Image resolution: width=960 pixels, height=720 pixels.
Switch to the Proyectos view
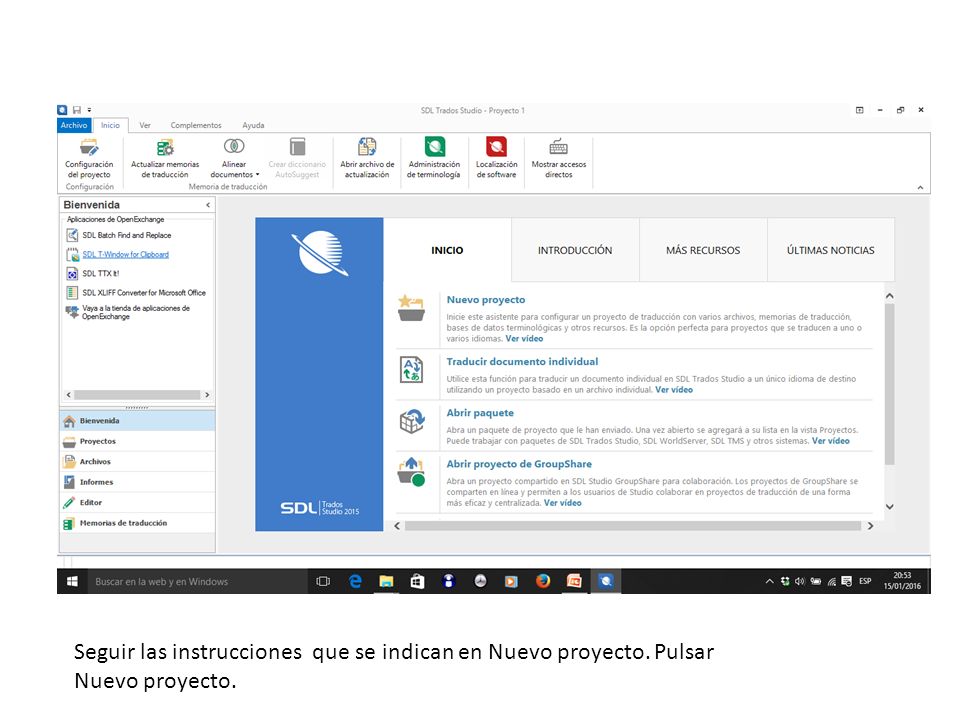(137, 441)
